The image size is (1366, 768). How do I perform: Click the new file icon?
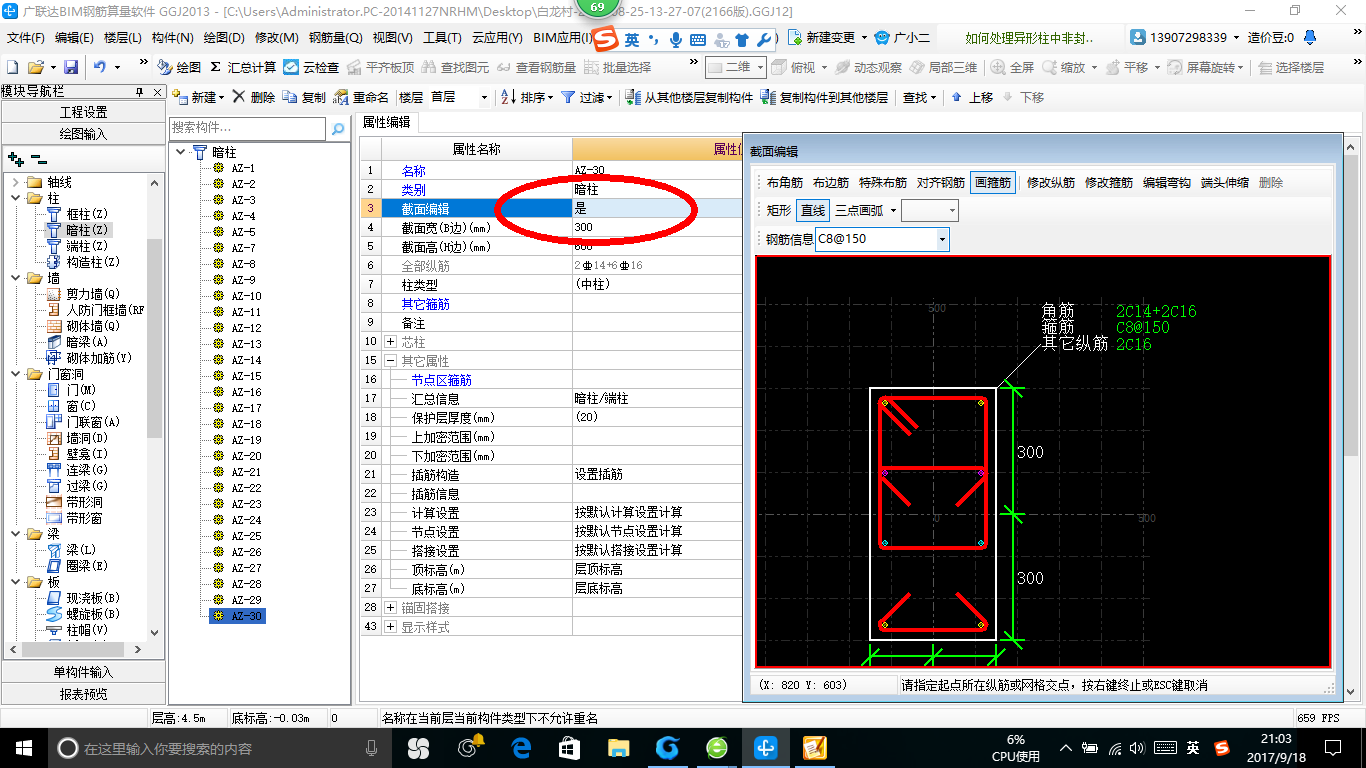point(12,67)
